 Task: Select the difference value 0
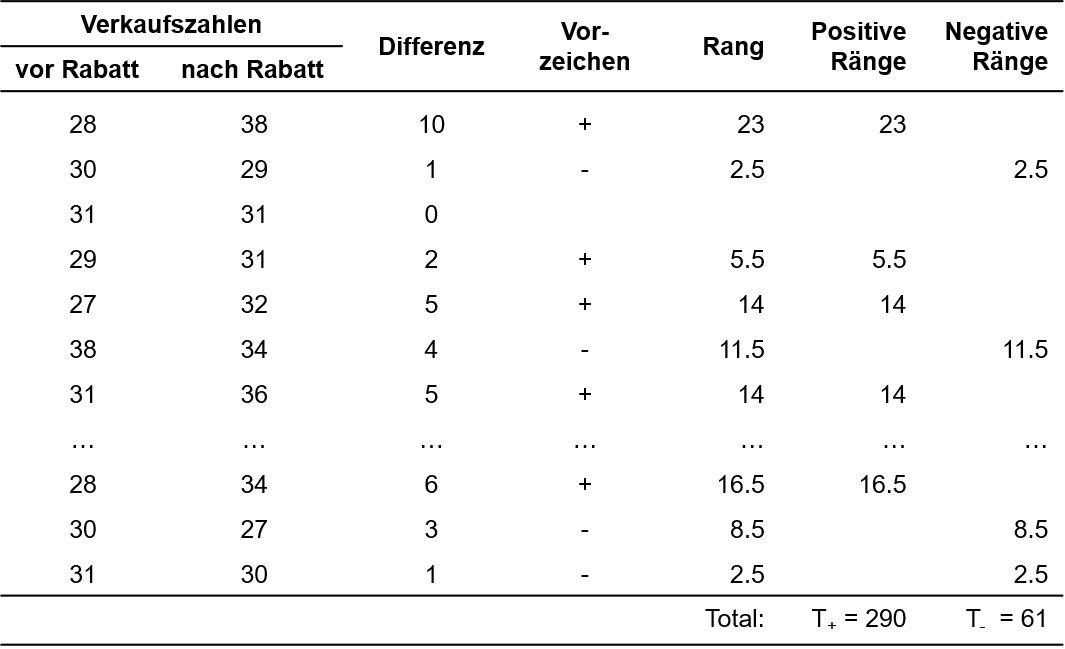pyautogui.click(x=431, y=215)
